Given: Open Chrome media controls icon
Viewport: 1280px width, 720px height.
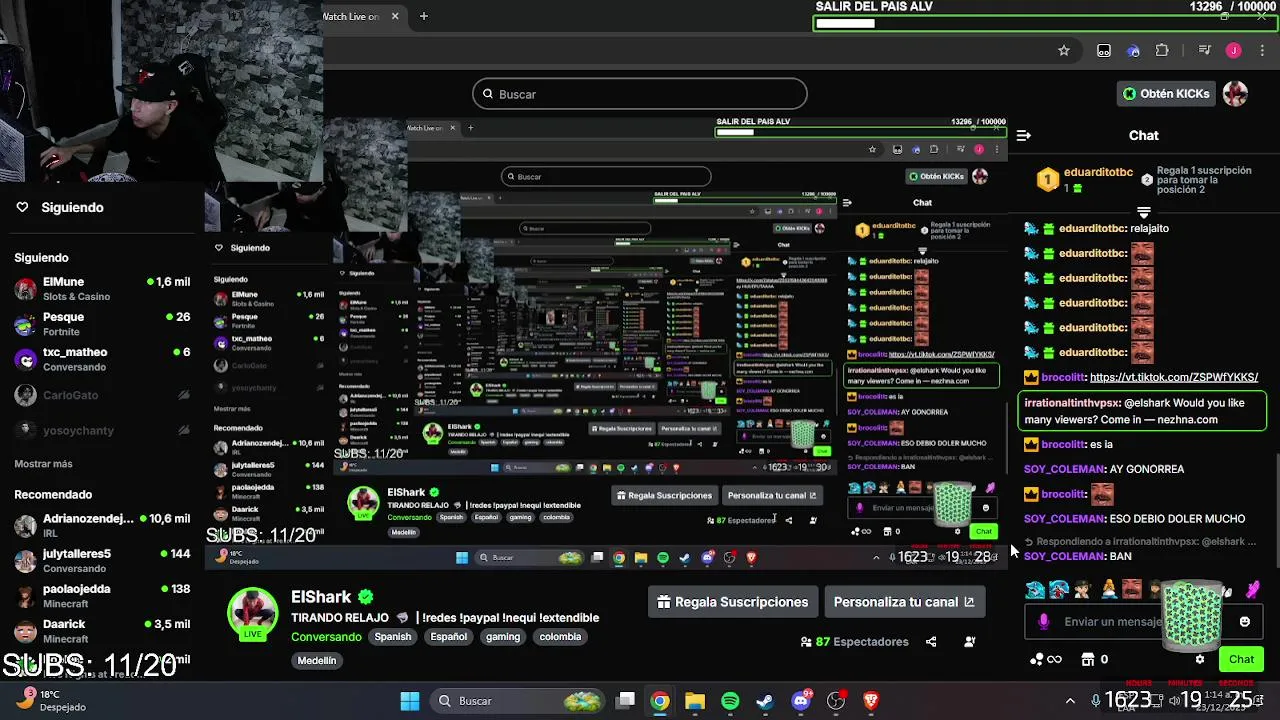Looking at the screenshot, I should pyautogui.click(x=1205, y=51).
